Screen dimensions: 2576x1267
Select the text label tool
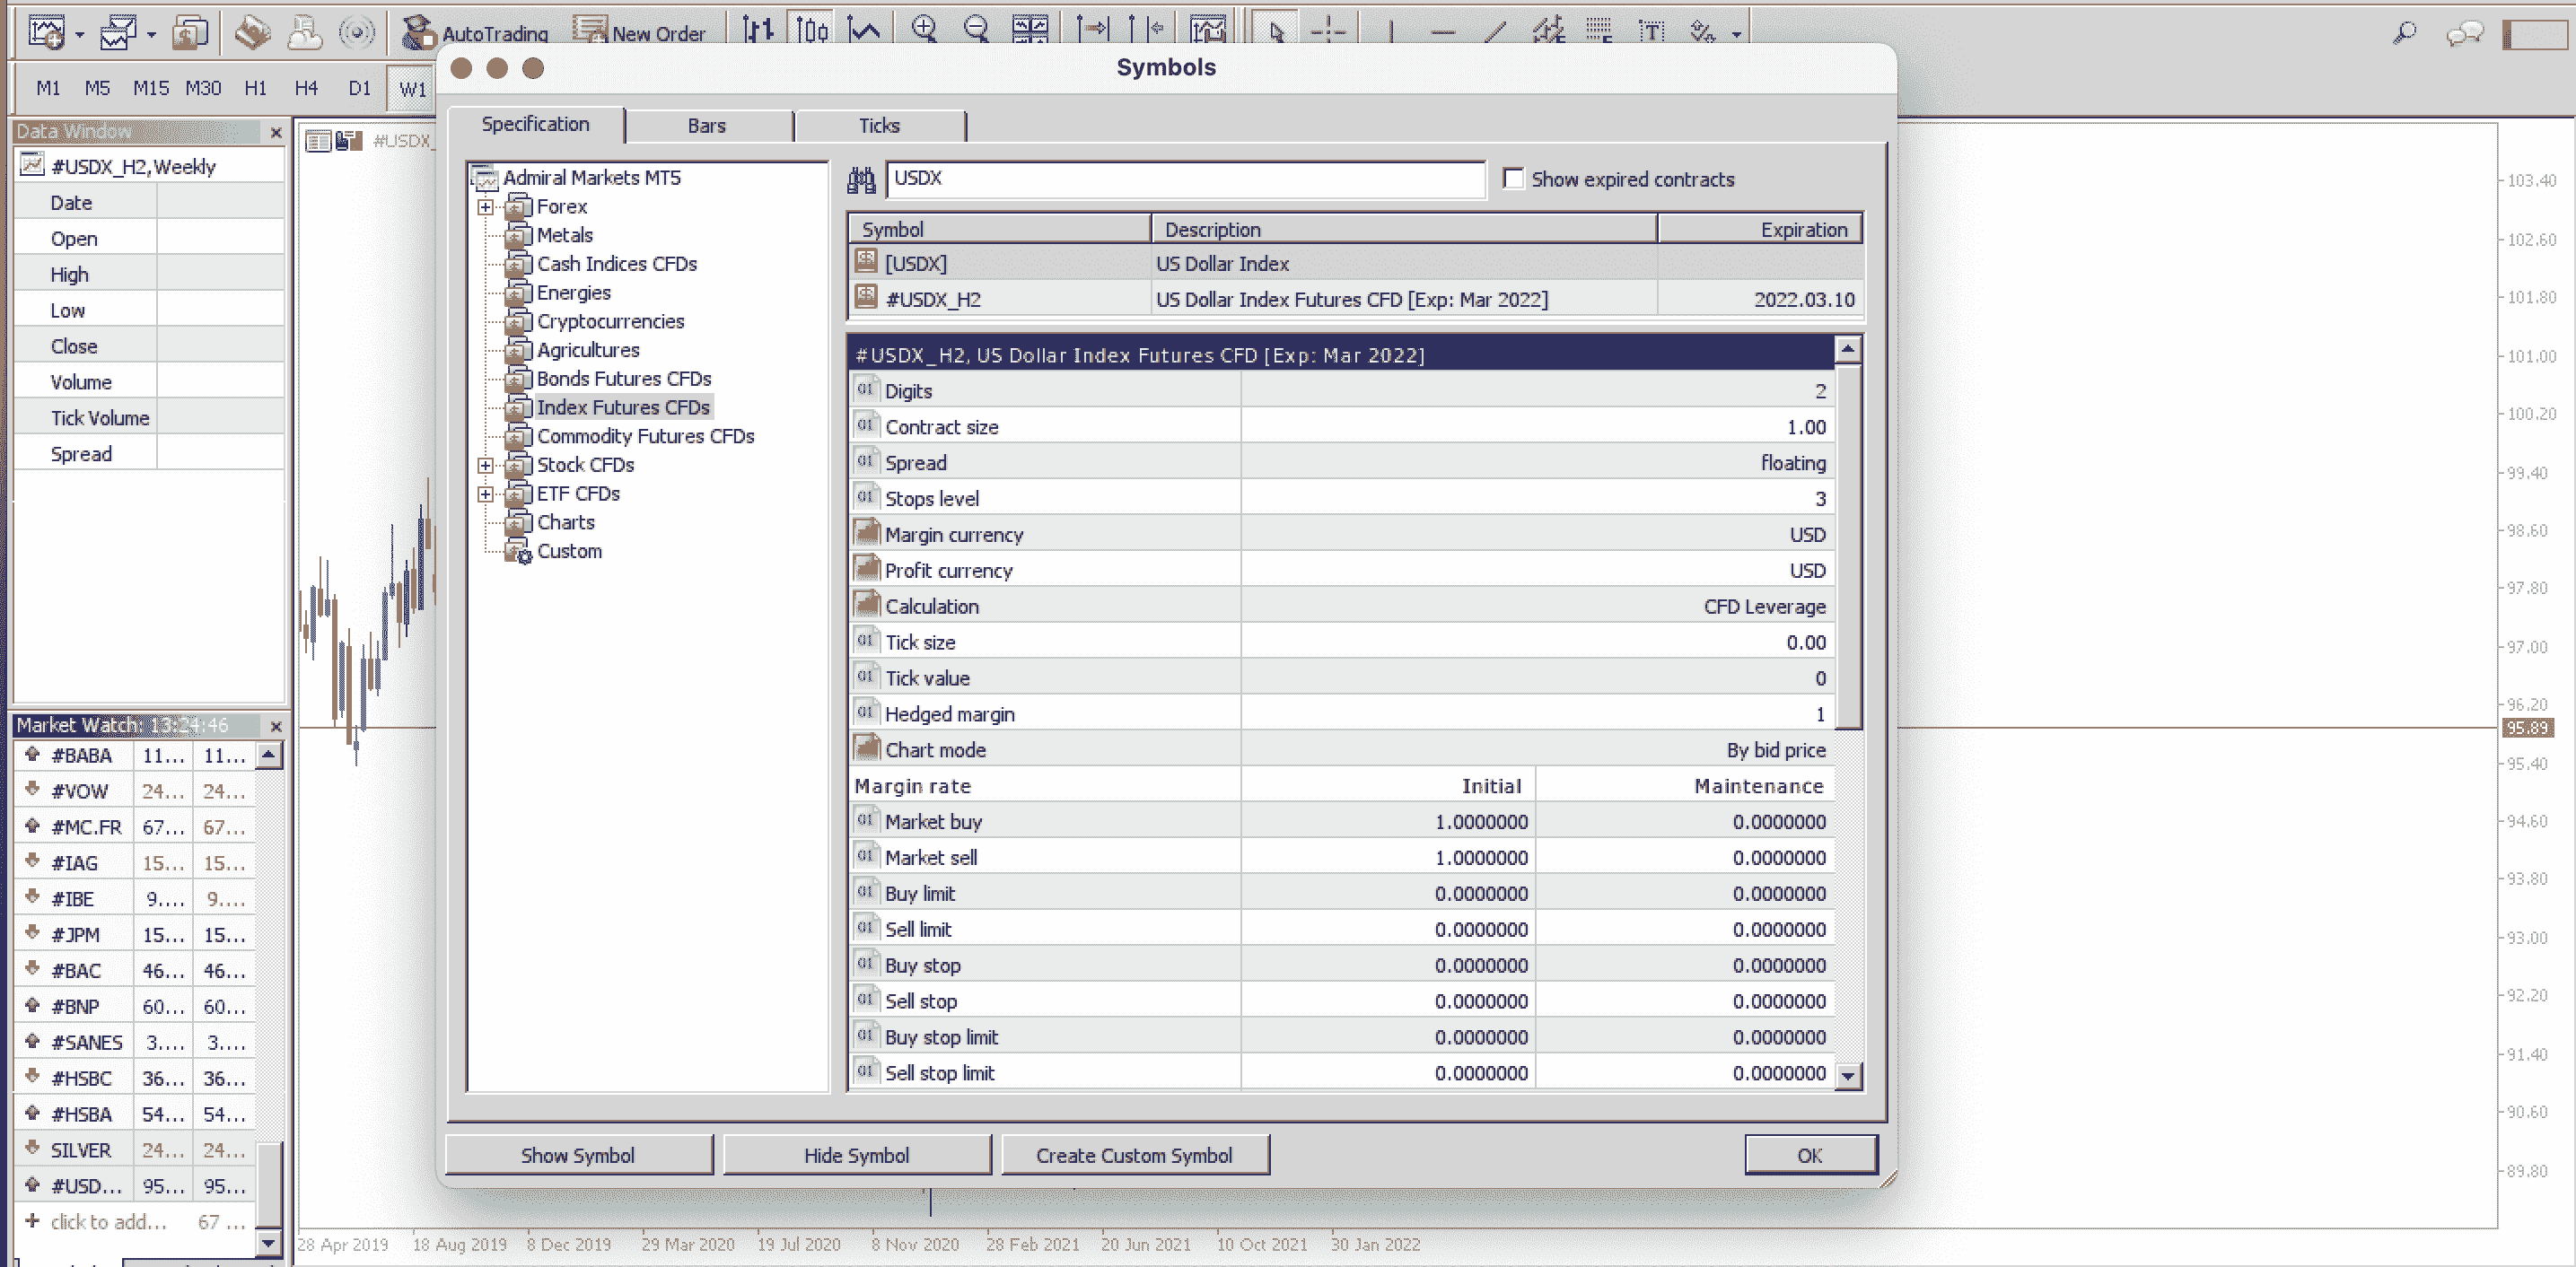click(x=1651, y=31)
